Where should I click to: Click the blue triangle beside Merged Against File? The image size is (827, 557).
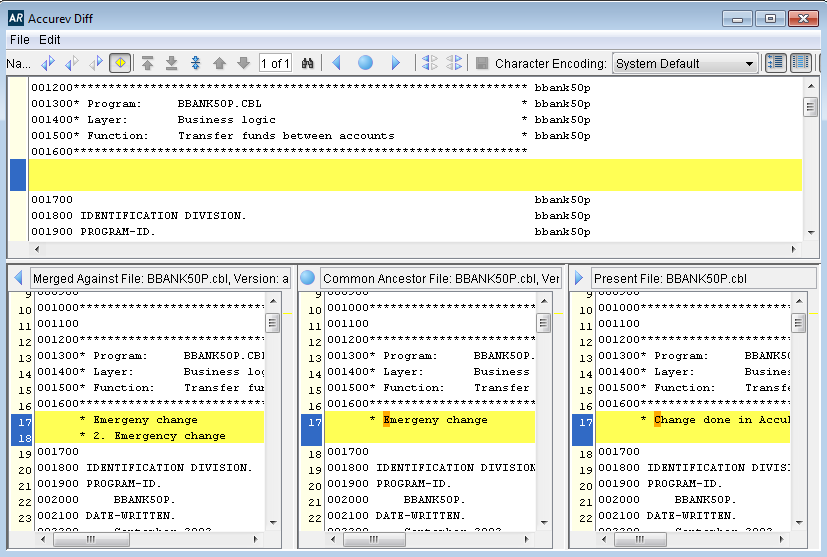[x=18, y=278]
